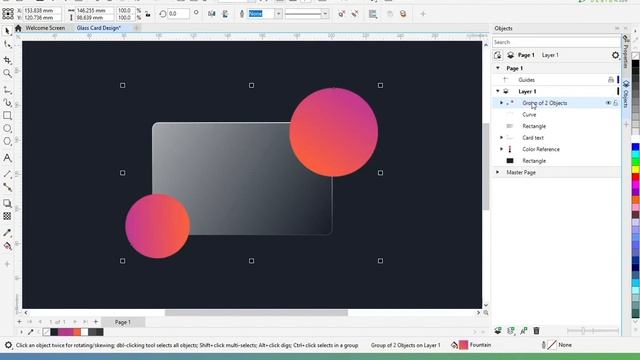Screen dimensions: 640x360
Task: Click the object origin reference grid
Action: pyautogui.click(x=8, y=14)
